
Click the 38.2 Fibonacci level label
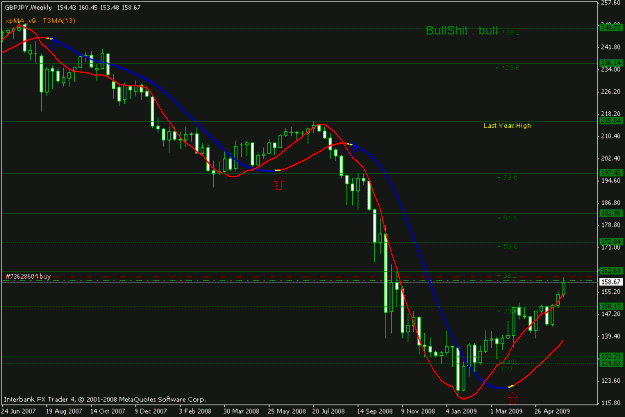coord(507,275)
